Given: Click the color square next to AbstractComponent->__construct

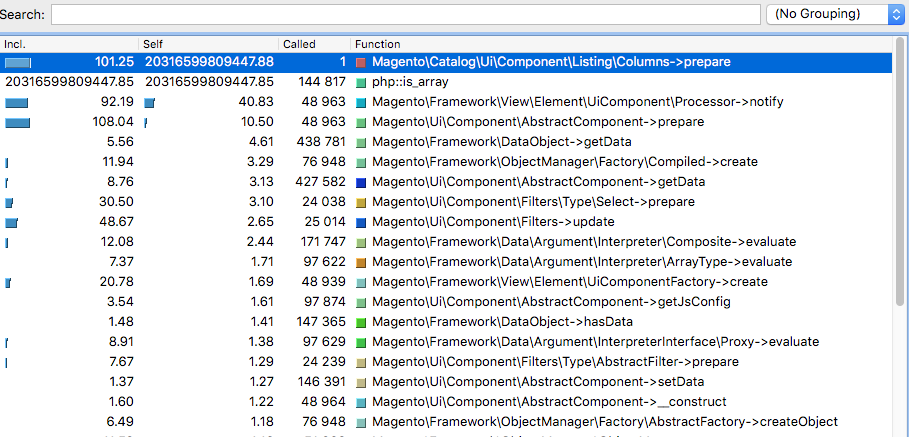Looking at the screenshot, I should click(362, 402).
